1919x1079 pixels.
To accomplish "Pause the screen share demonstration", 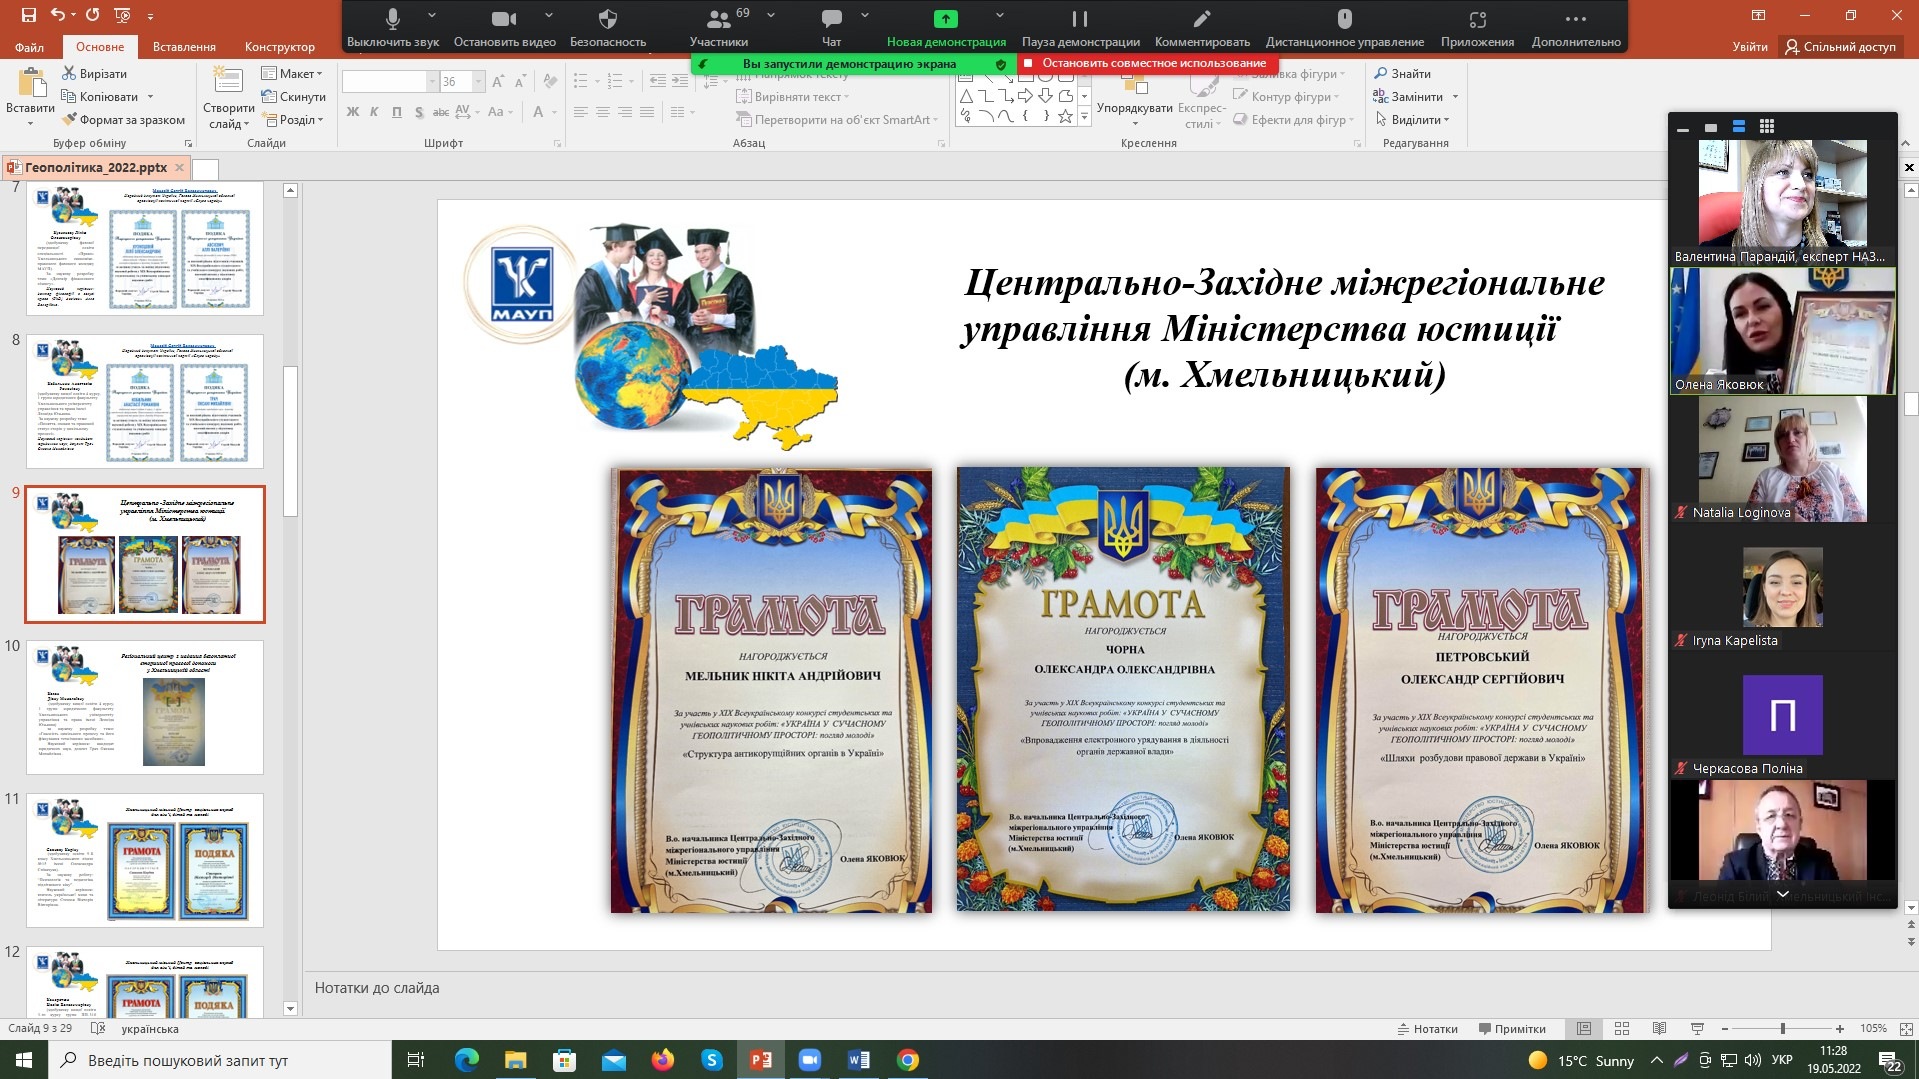I will (1080, 19).
